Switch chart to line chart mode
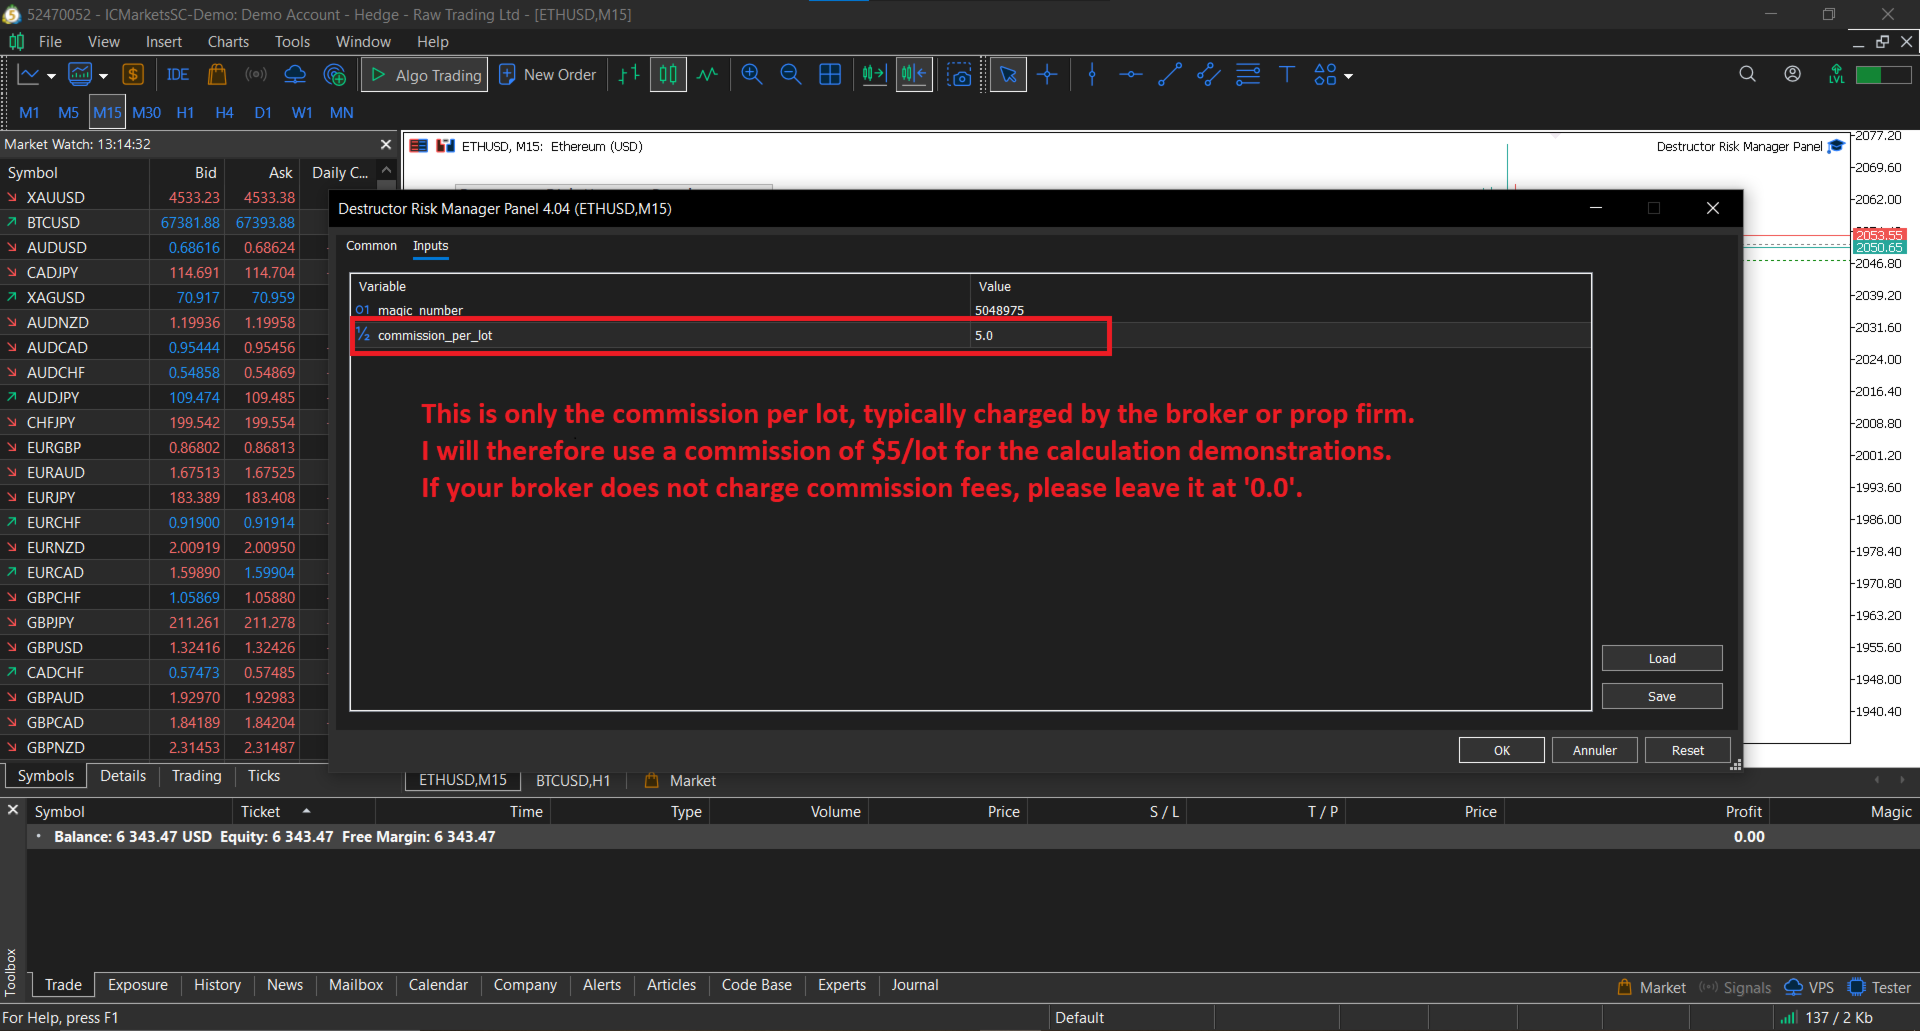 [x=708, y=75]
